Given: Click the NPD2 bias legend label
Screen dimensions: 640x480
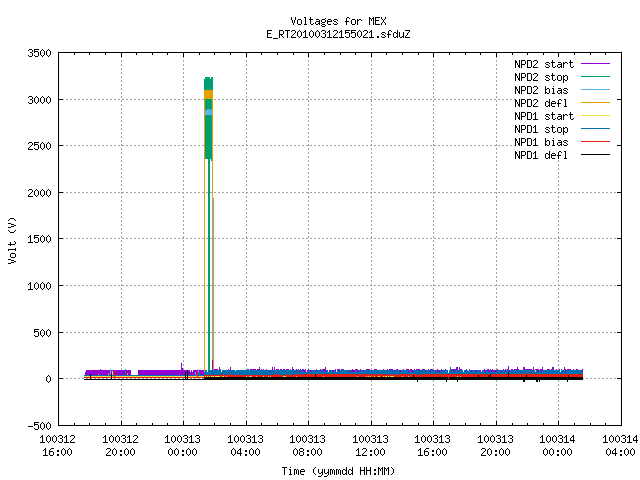Looking at the screenshot, I should pyautogui.click(x=541, y=90).
